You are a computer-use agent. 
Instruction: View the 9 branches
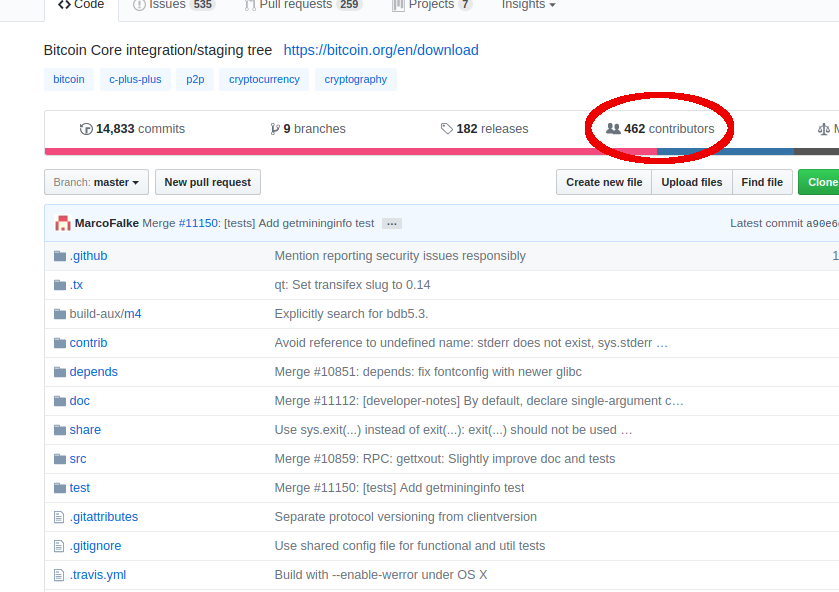point(308,129)
